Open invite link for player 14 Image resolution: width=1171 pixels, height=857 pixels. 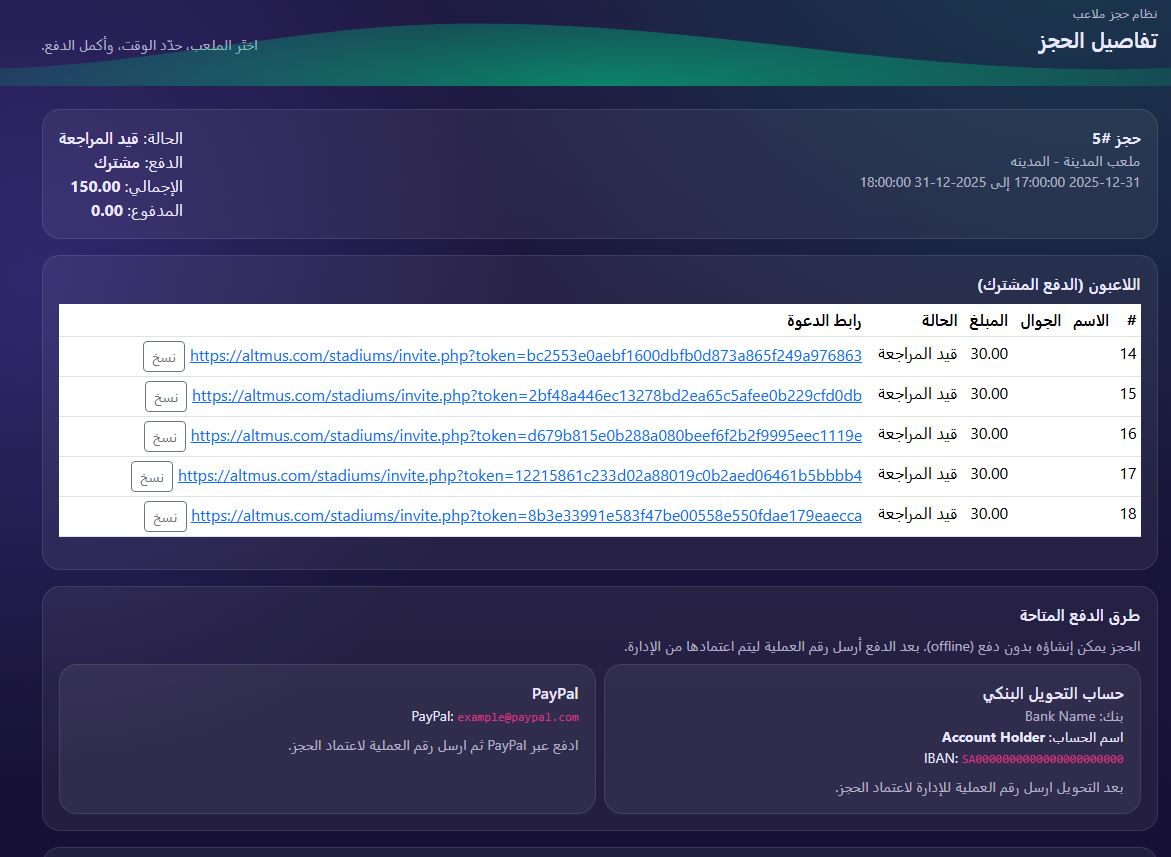coord(528,355)
